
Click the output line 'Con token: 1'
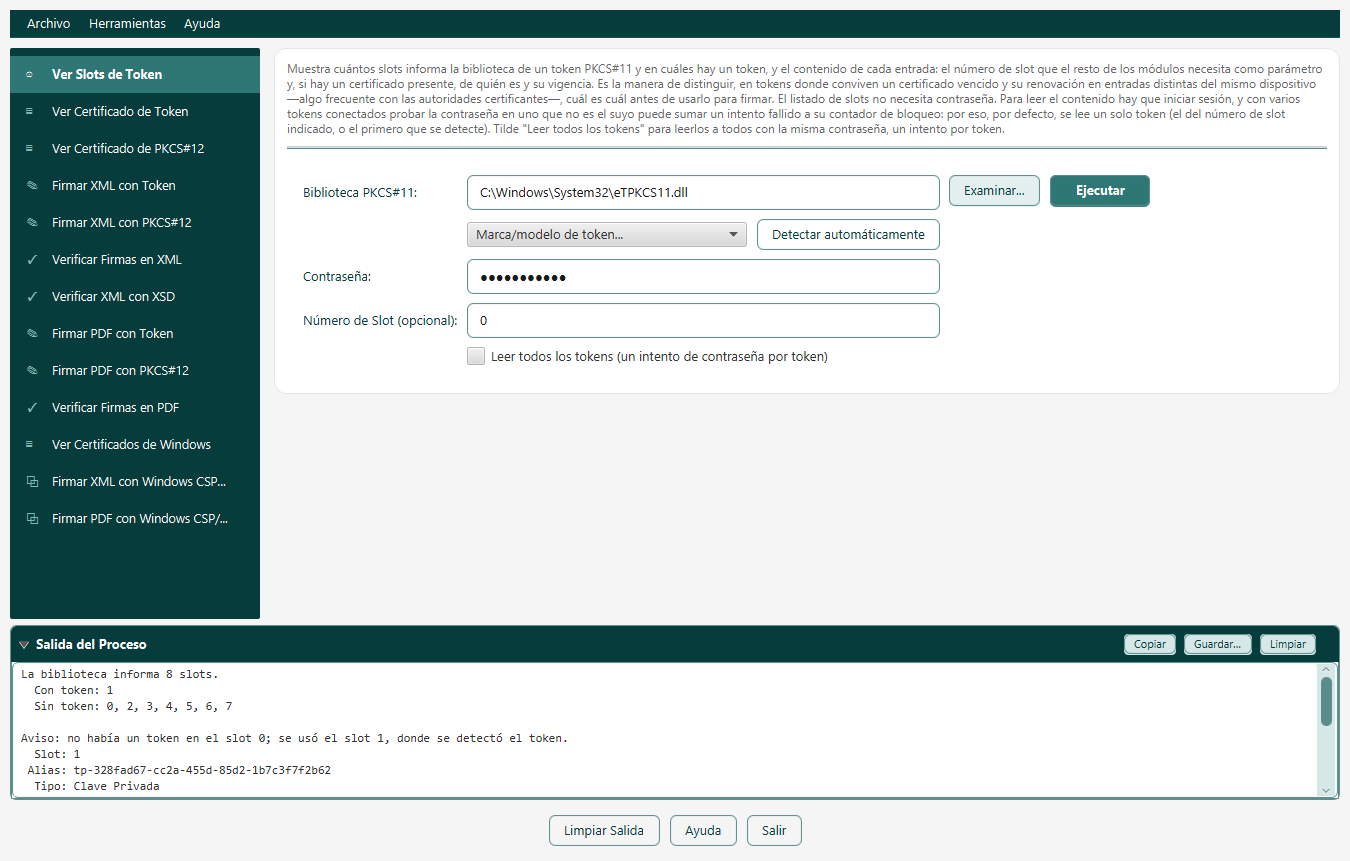74,690
